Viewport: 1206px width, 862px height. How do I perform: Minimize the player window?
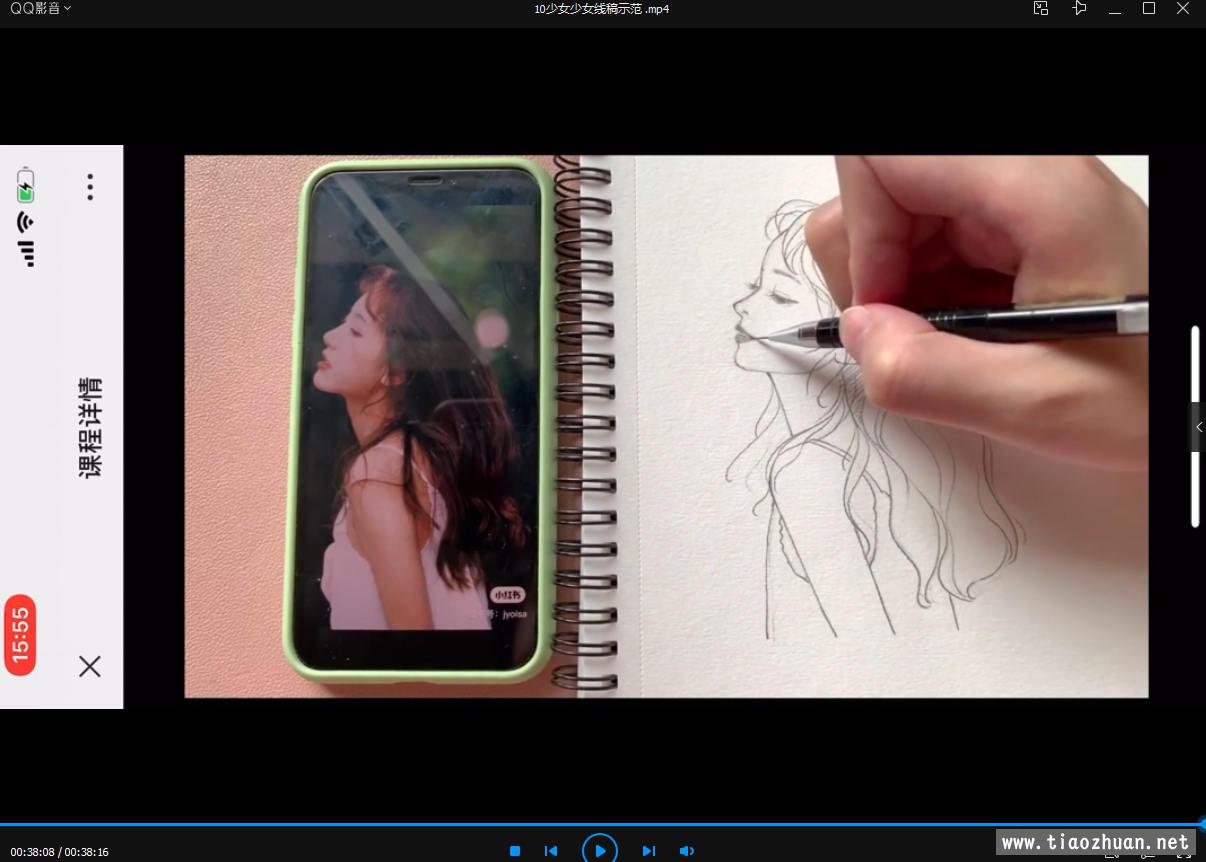pos(1114,9)
